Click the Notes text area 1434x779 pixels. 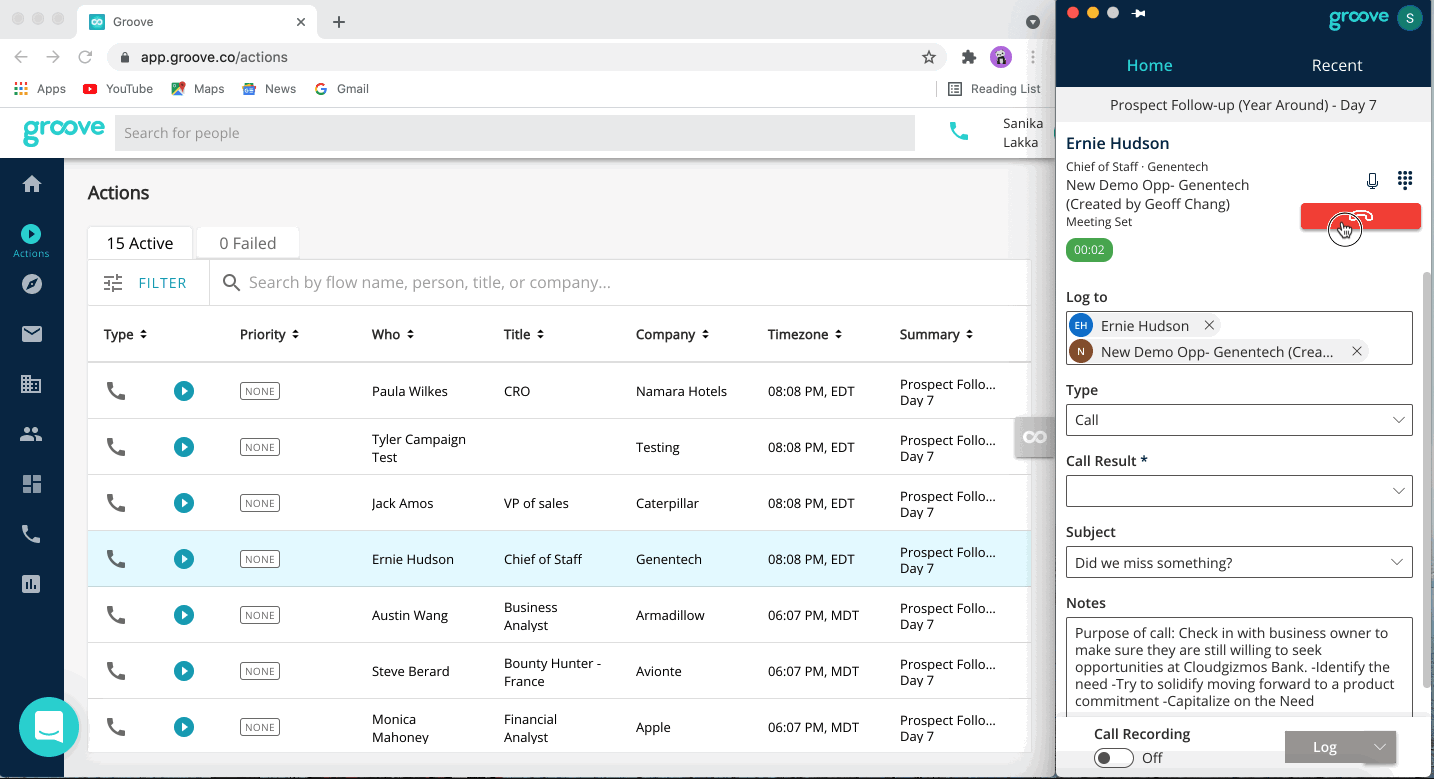coord(1239,666)
